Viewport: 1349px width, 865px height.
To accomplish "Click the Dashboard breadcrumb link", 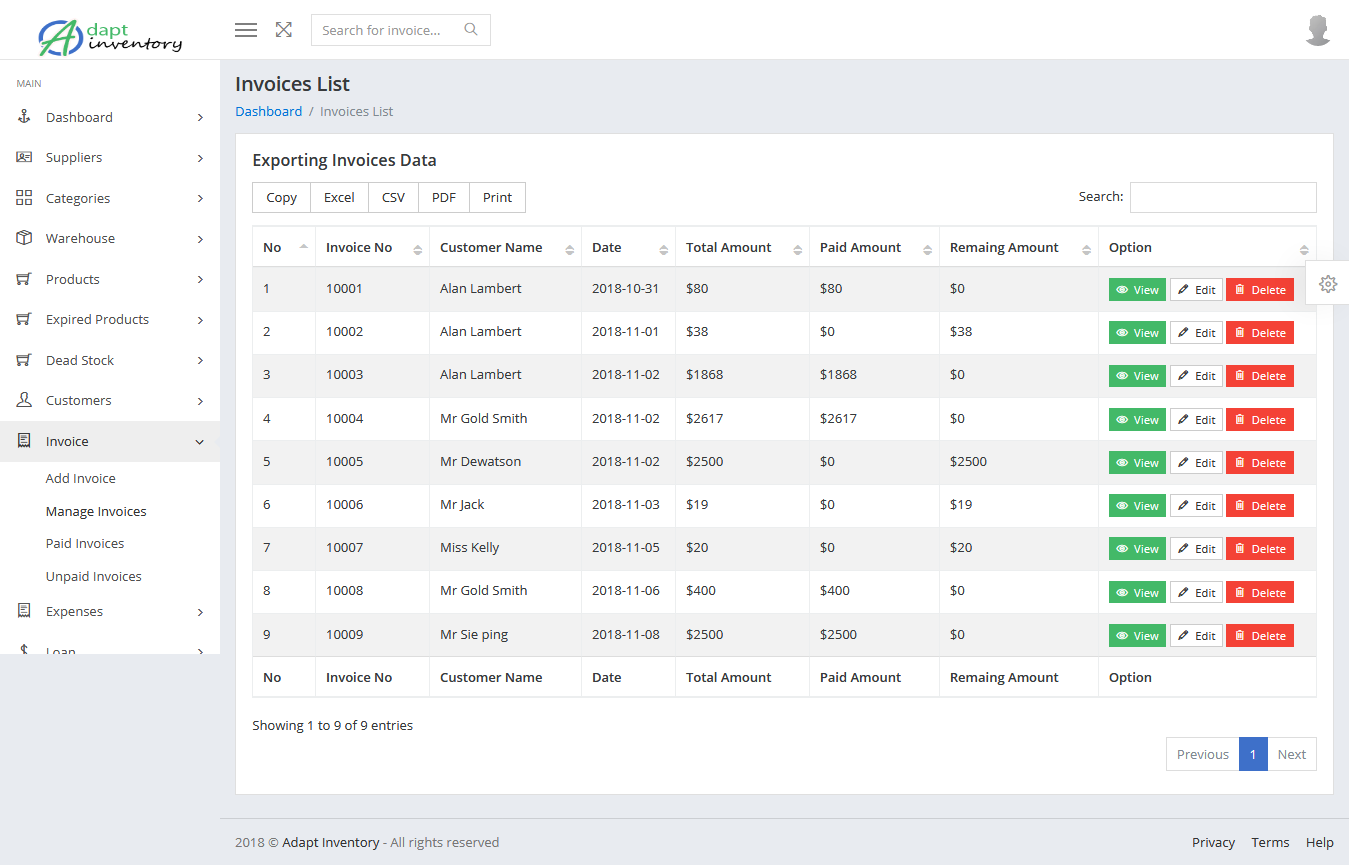I will click(268, 111).
